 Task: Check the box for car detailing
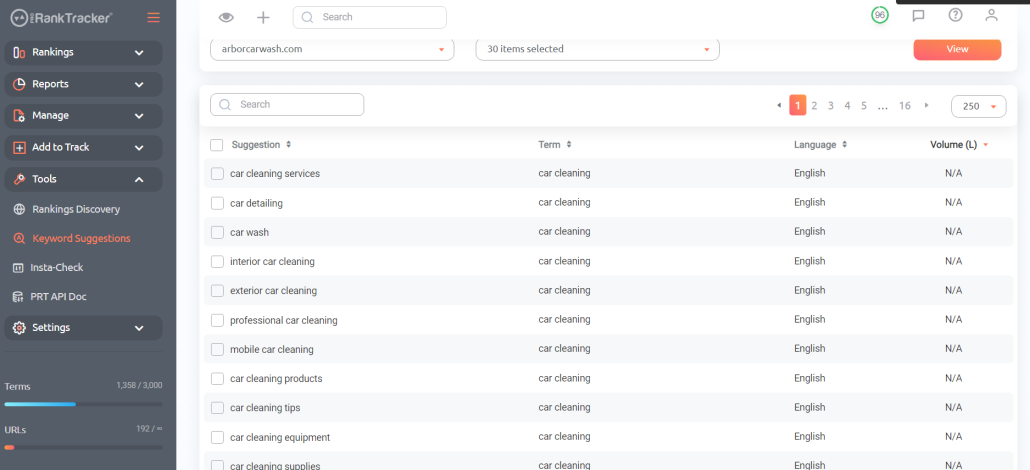pos(217,203)
